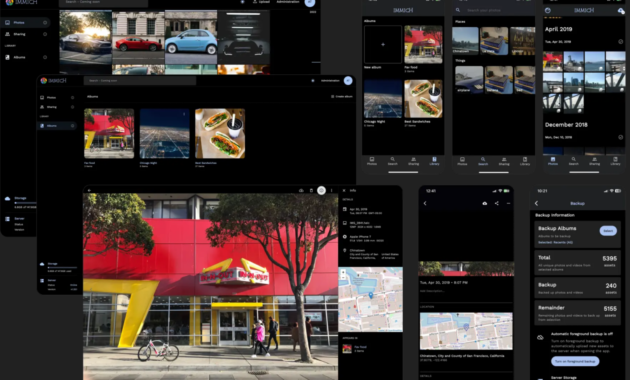The image size is (630, 380).
Task: Click Select button for Backup Albums
Action: point(608,231)
